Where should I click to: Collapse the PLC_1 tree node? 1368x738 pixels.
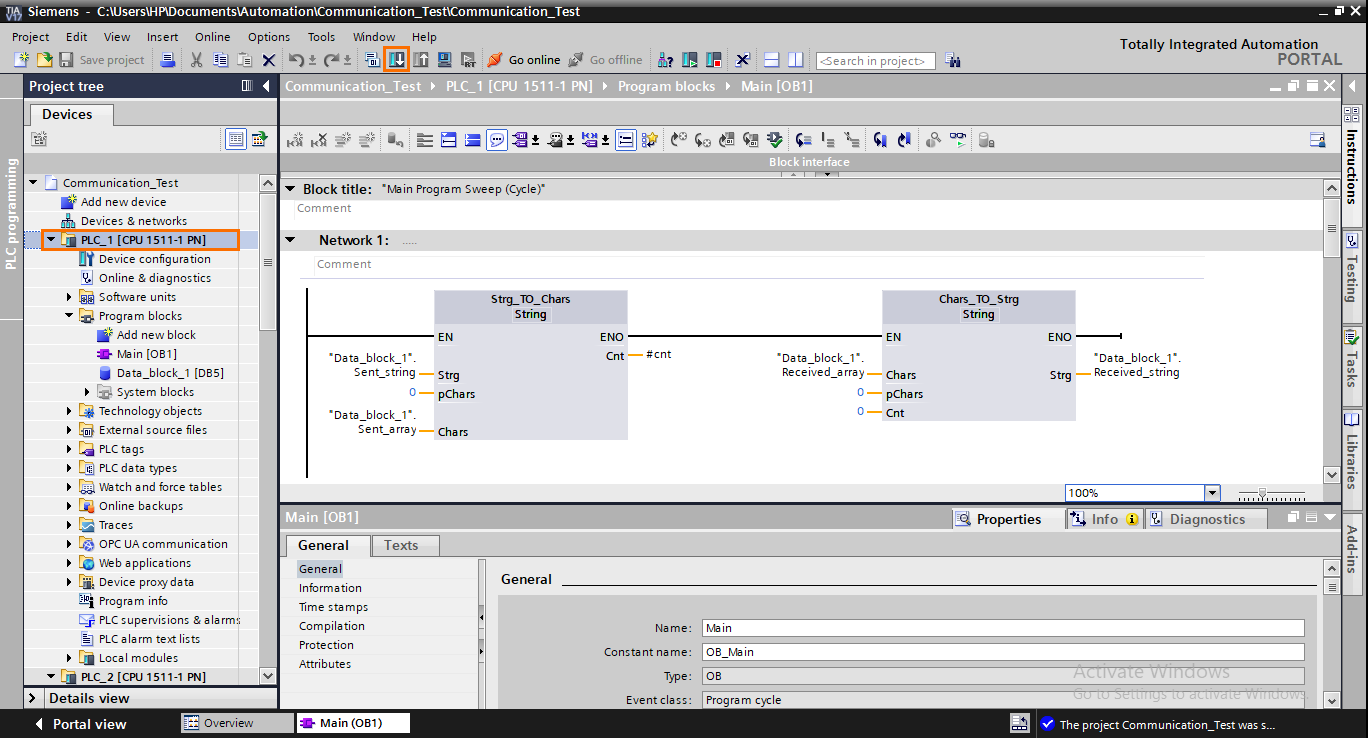click(50, 240)
